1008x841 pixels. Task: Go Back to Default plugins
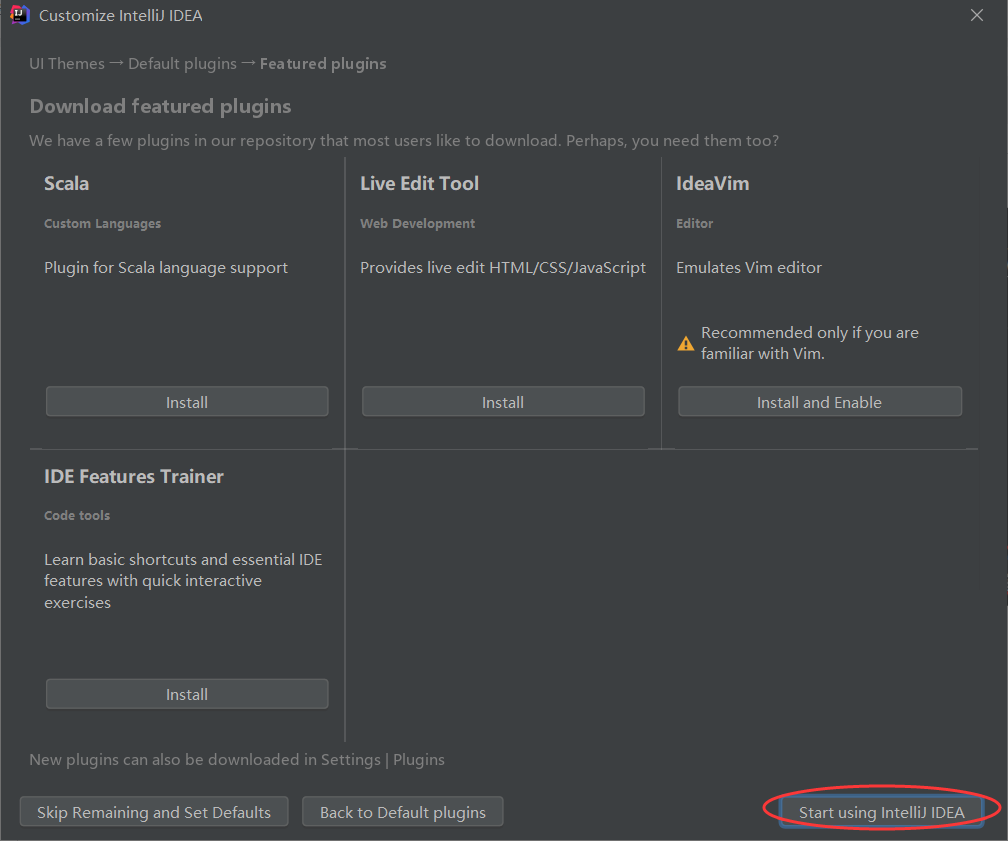403,812
